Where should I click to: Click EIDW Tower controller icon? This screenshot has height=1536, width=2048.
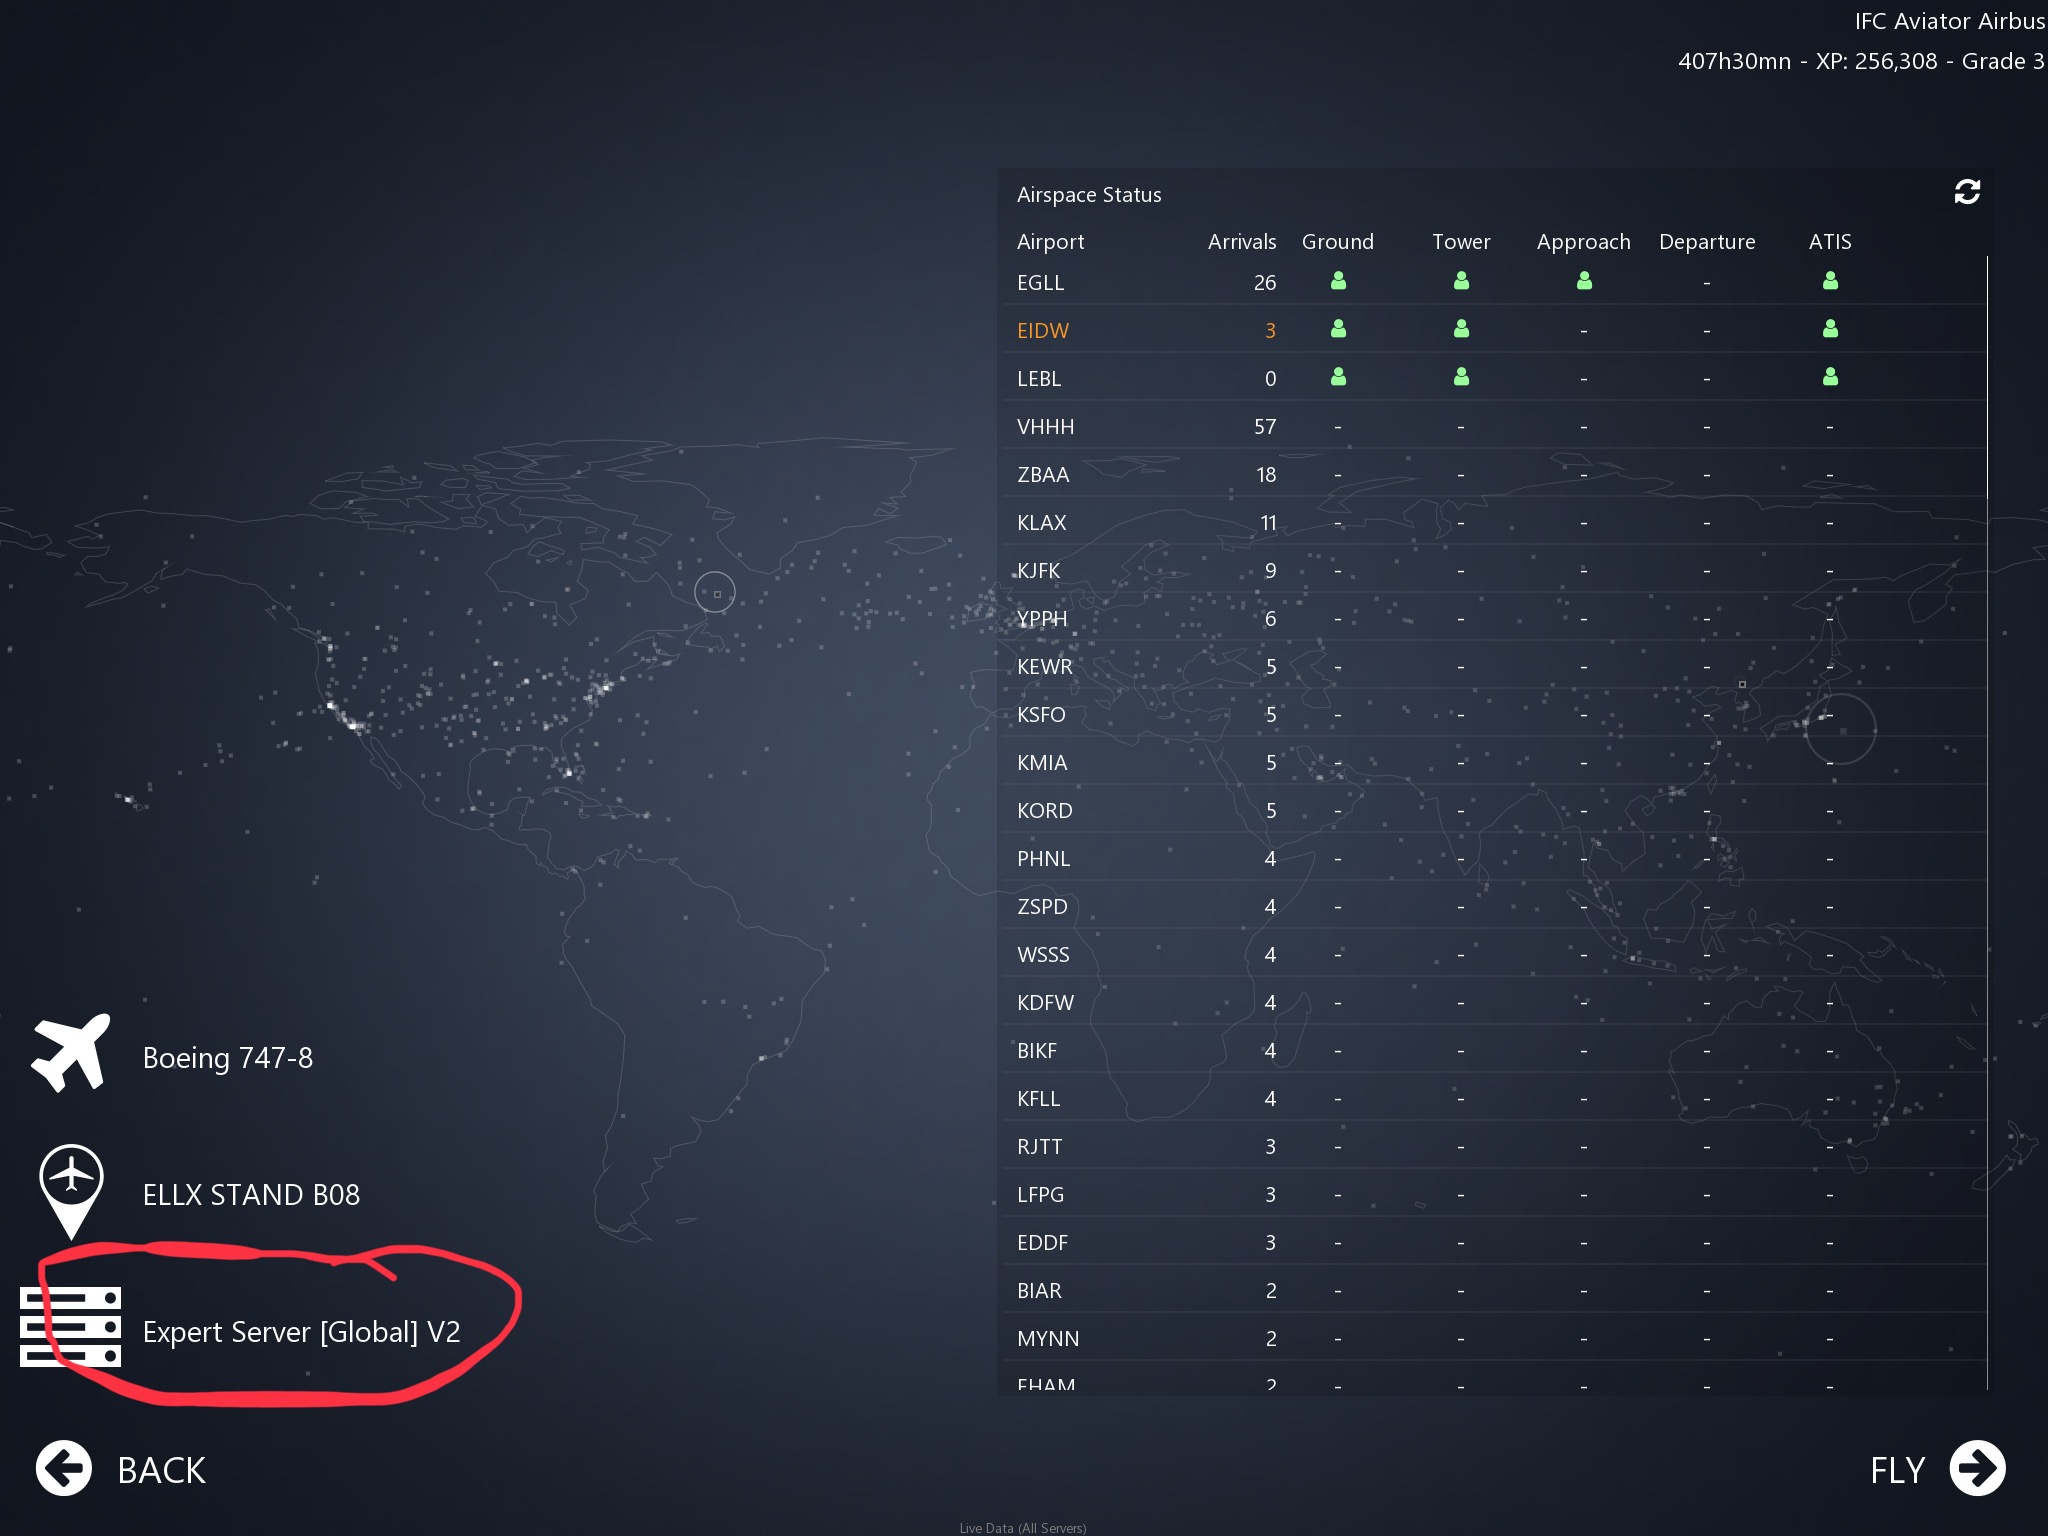tap(1461, 329)
